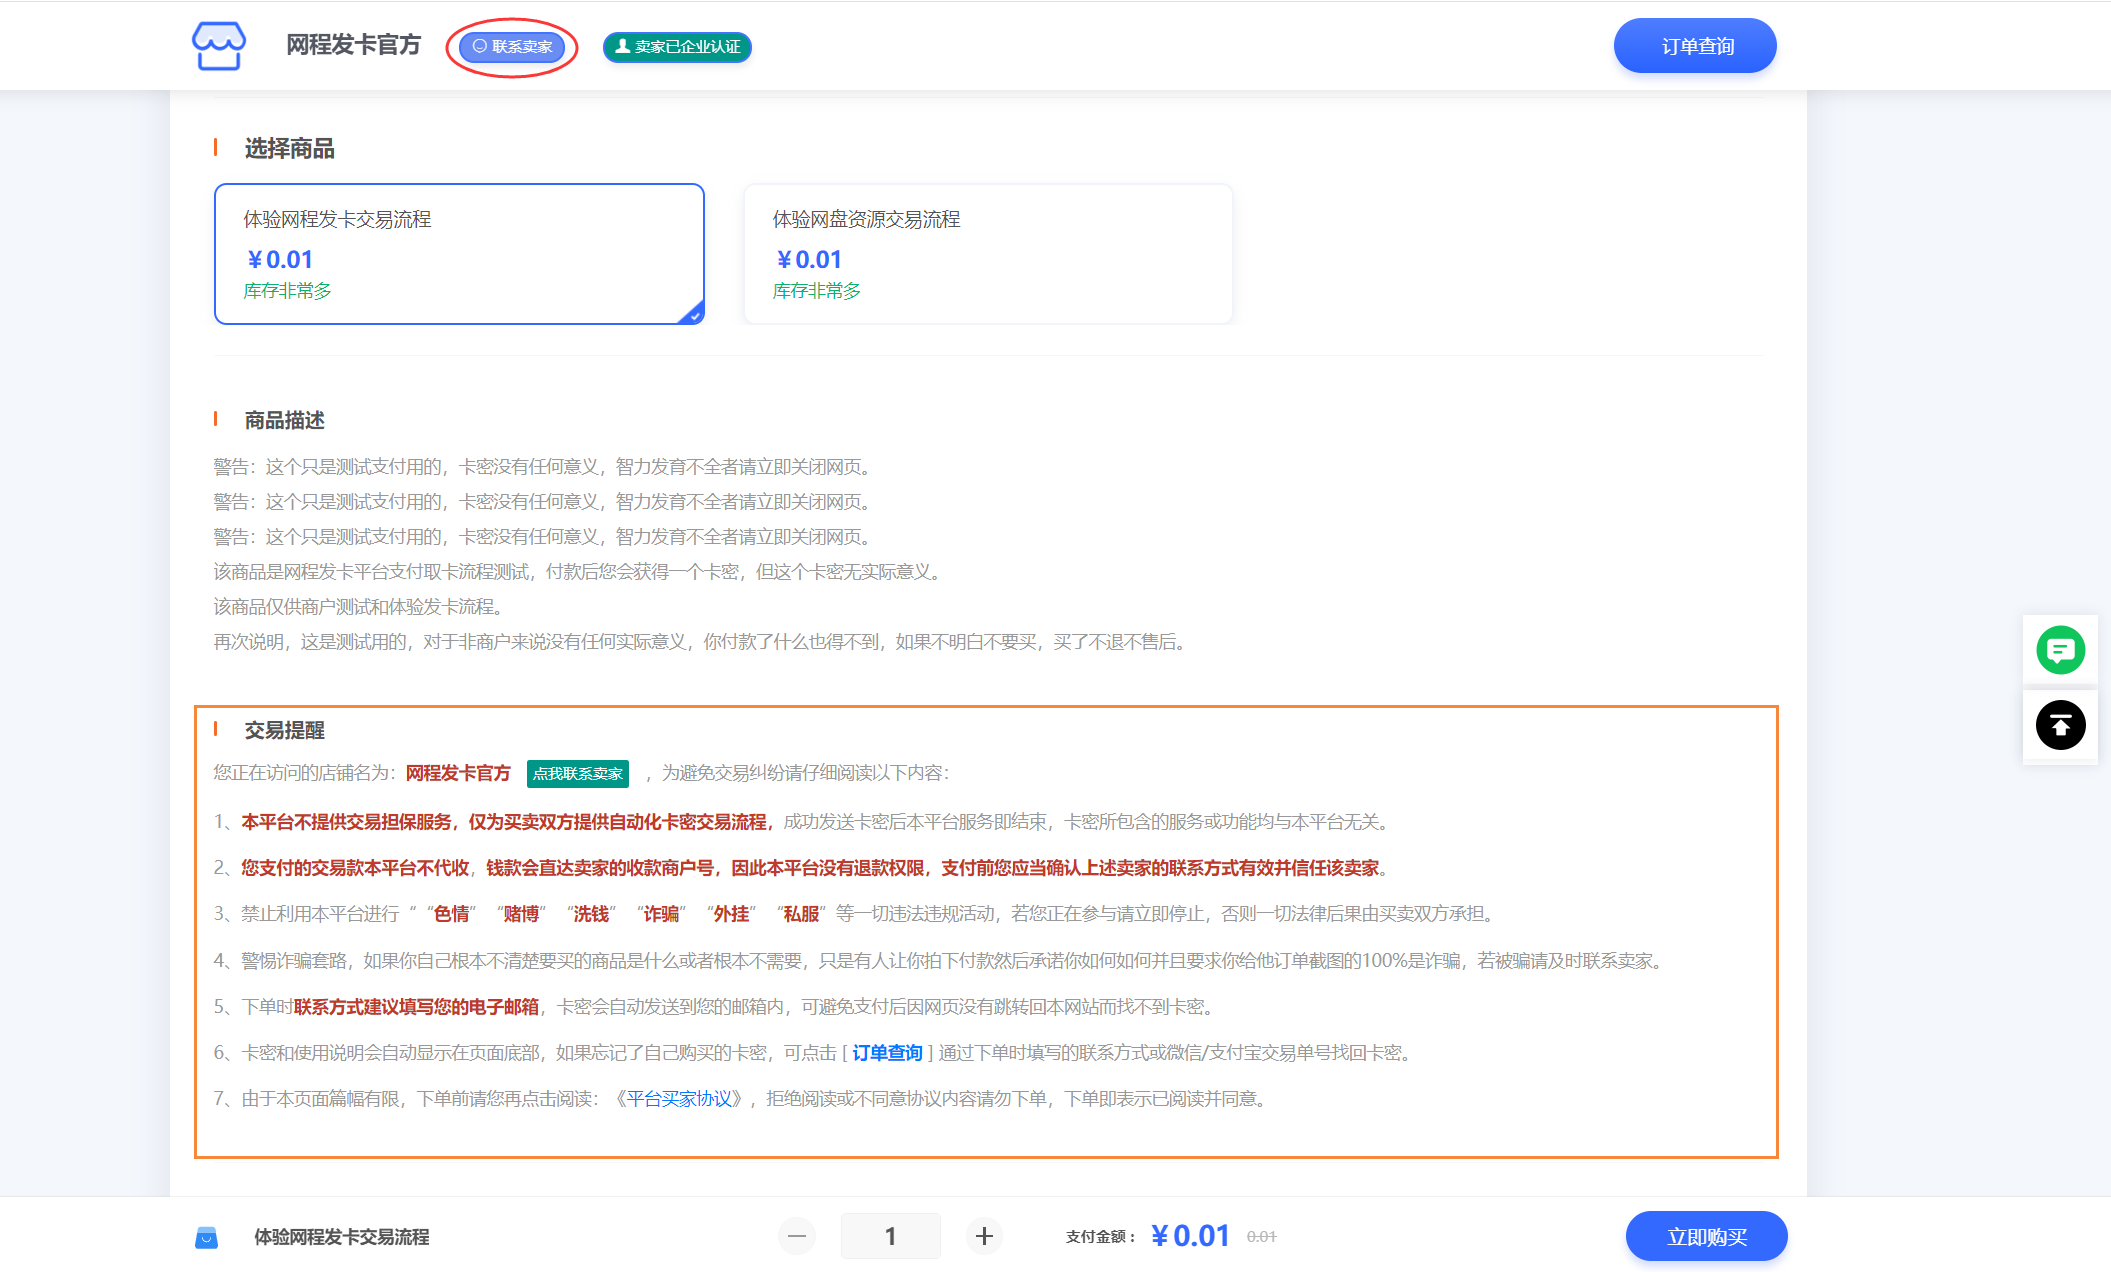This screenshot has height=1272, width=2111.
Task: Click the quantity input field showing 1
Action: 890,1237
